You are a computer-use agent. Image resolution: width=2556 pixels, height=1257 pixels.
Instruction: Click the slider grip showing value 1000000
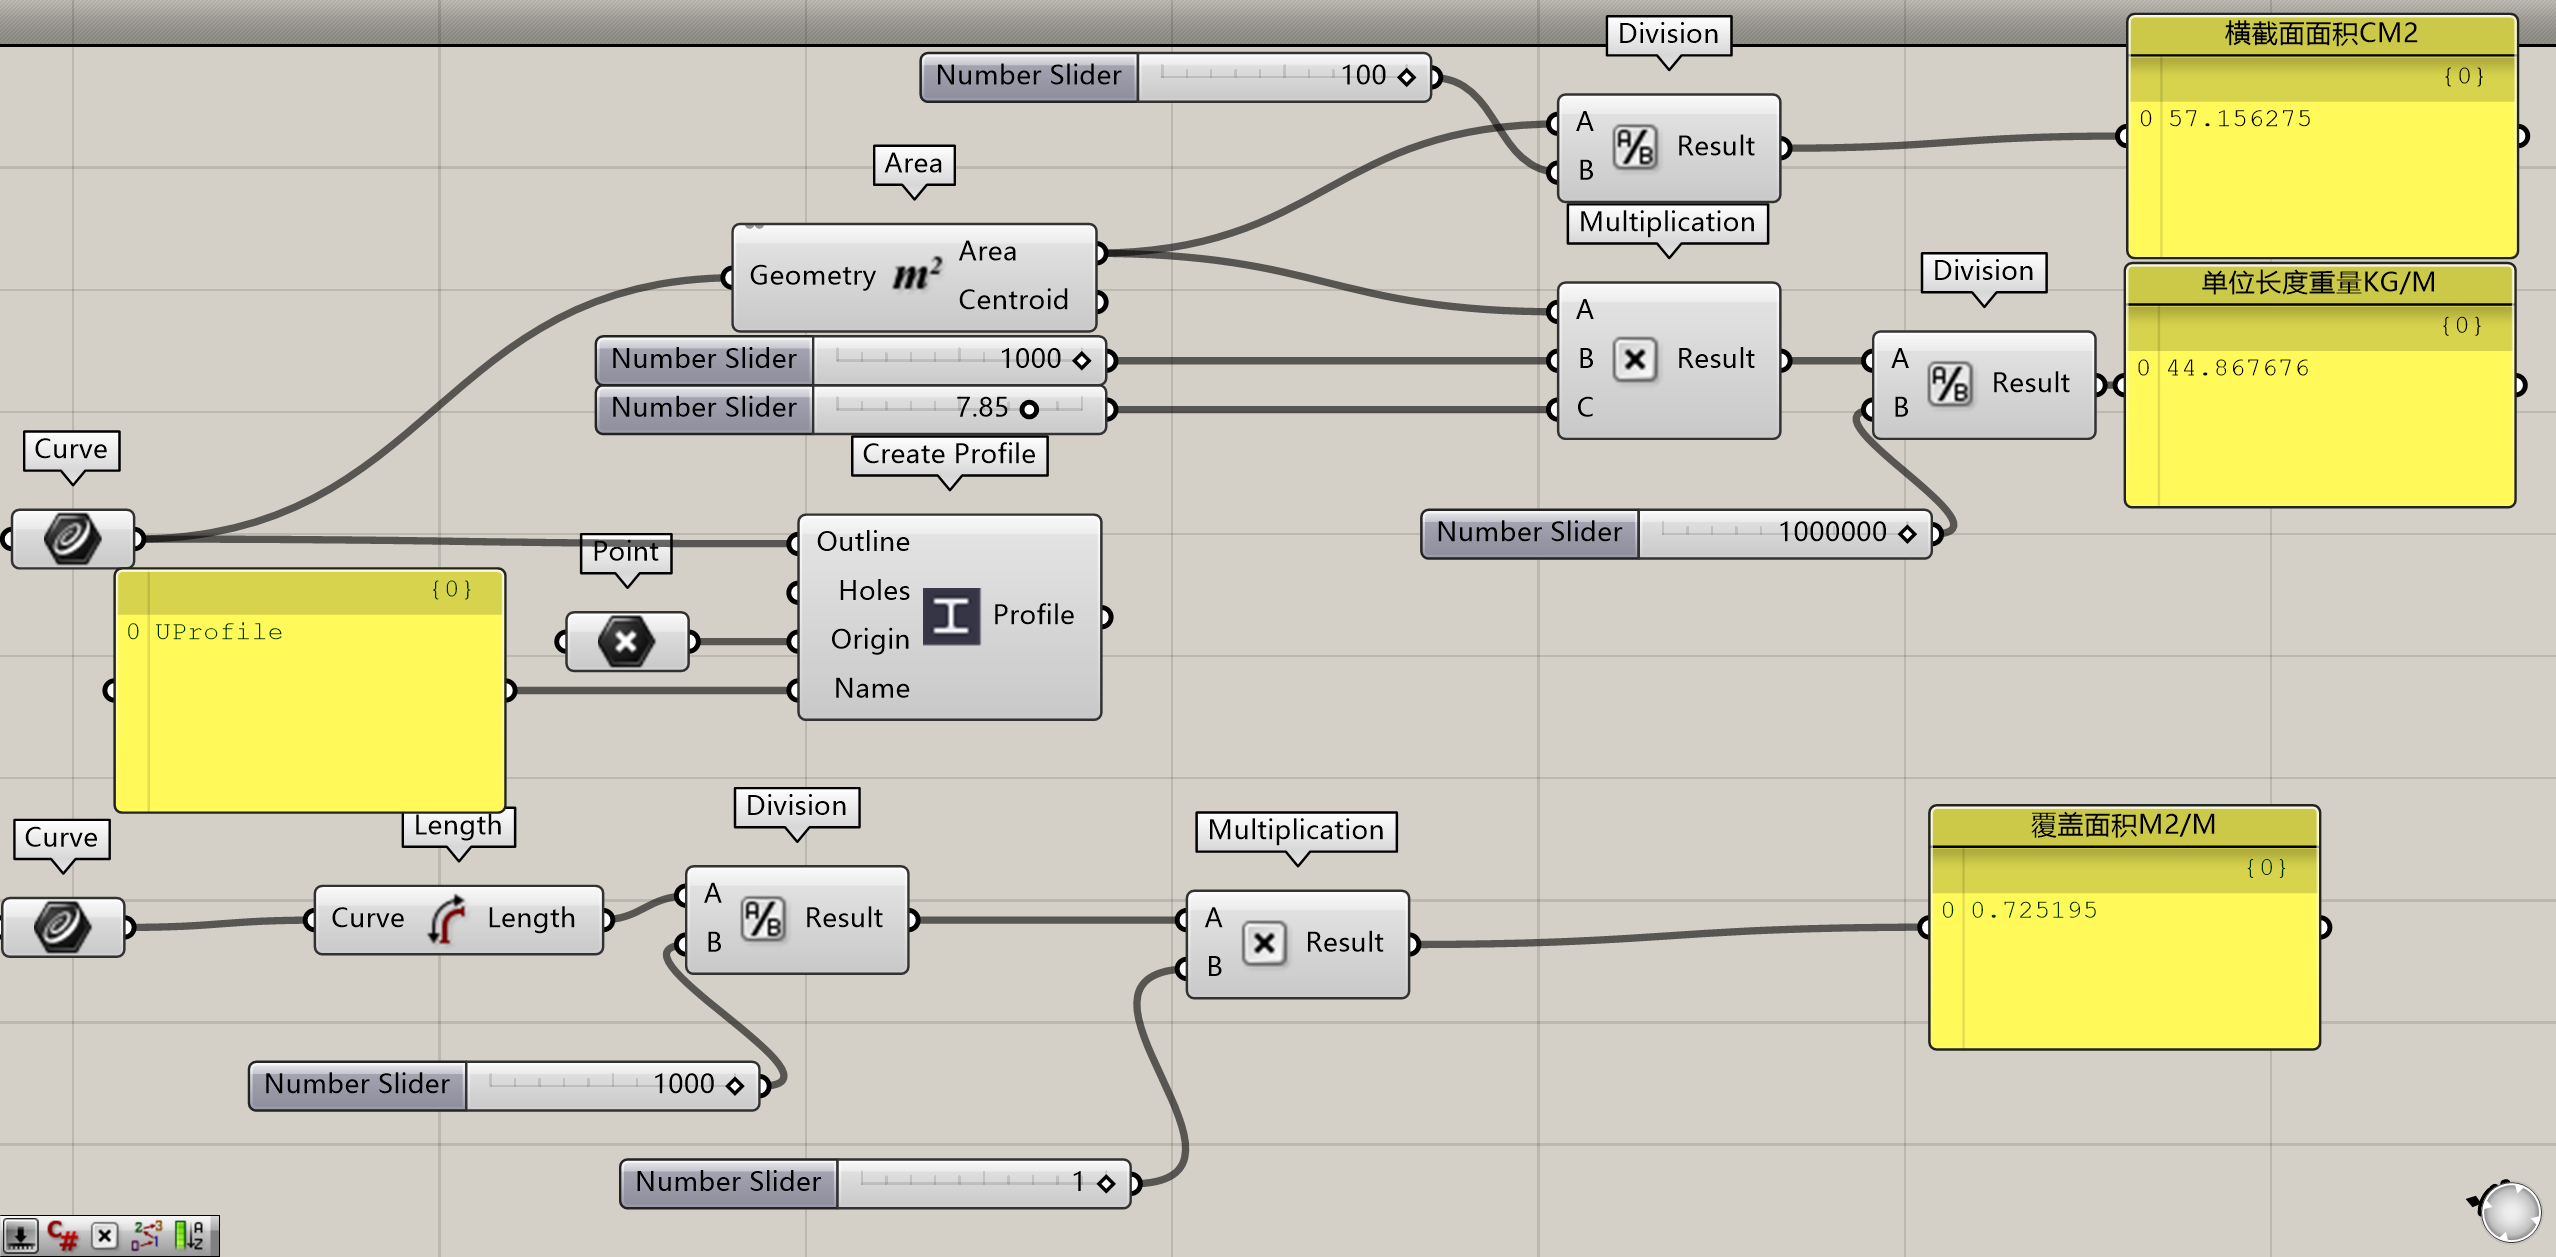tap(1907, 533)
